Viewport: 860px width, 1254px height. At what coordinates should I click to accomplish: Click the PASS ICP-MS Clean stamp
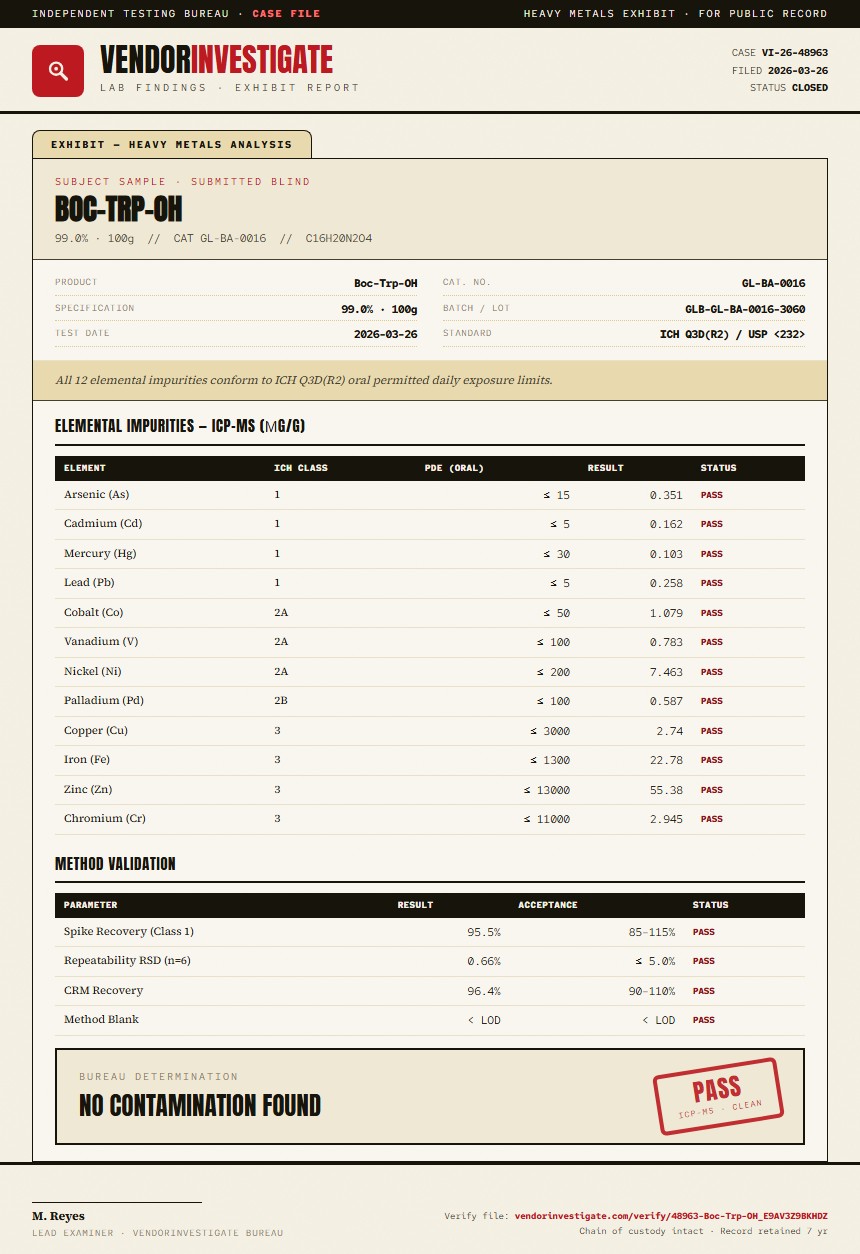(x=718, y=1096)
